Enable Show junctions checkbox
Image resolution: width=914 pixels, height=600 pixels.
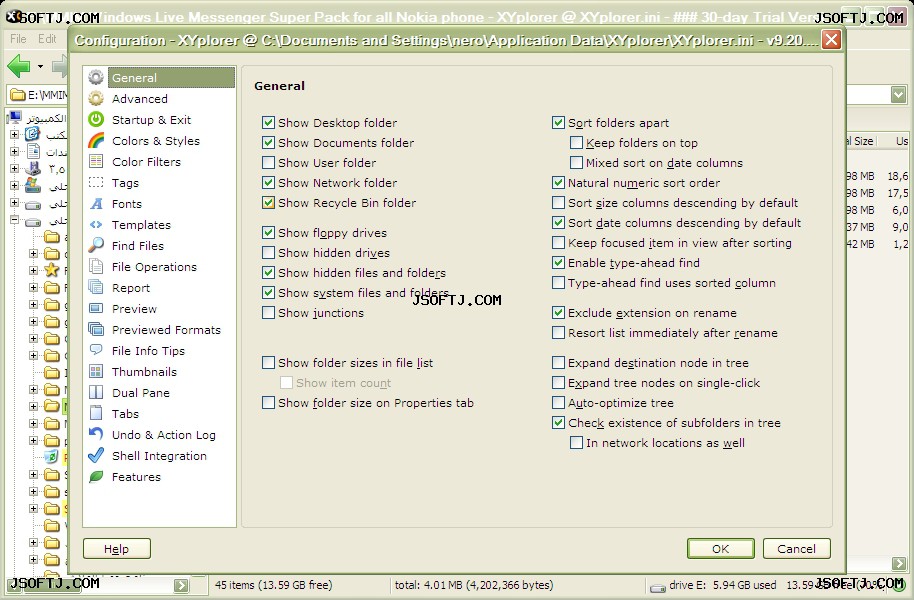click(268, 313)
